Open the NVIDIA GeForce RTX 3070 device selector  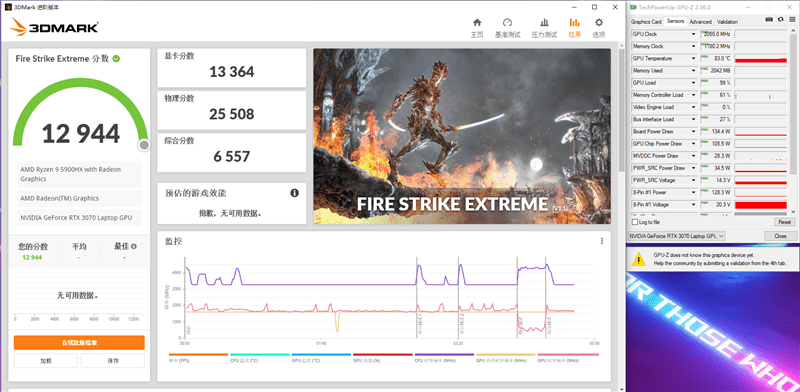click(x=677, y=236)
